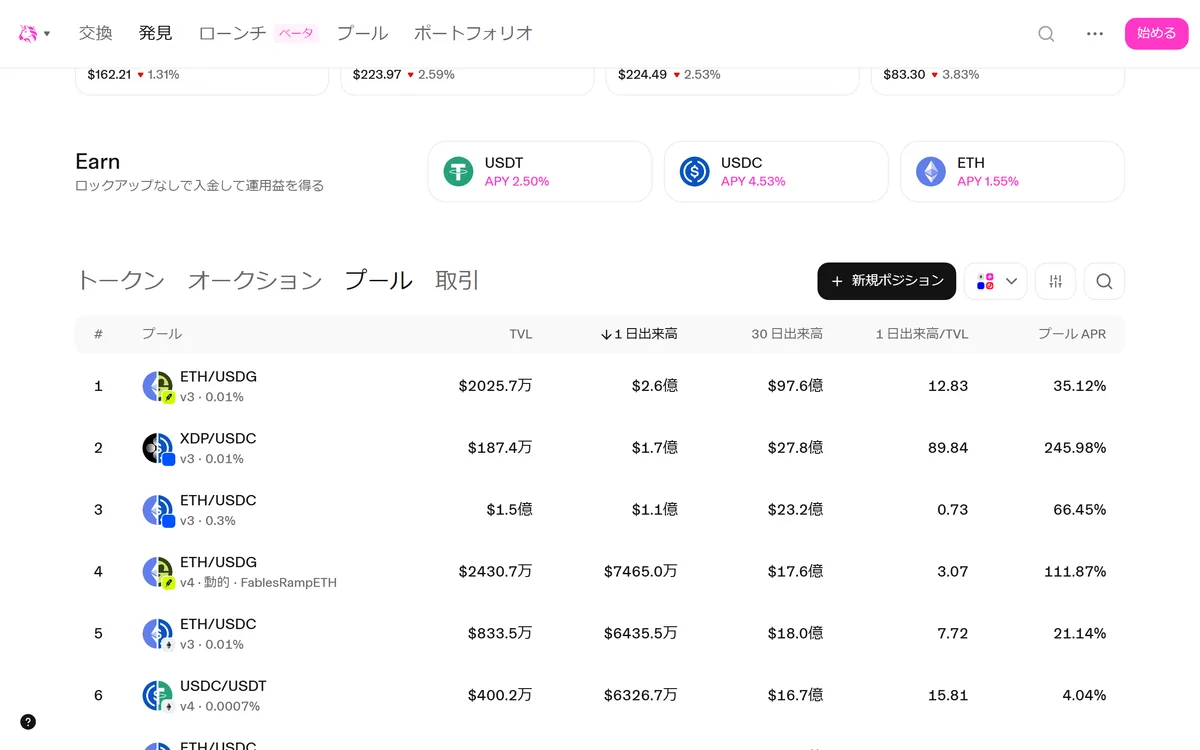The width and height of the screenshot is (1200, 750).
Task: Click the USDT token icon
Action: coord(459,172)
